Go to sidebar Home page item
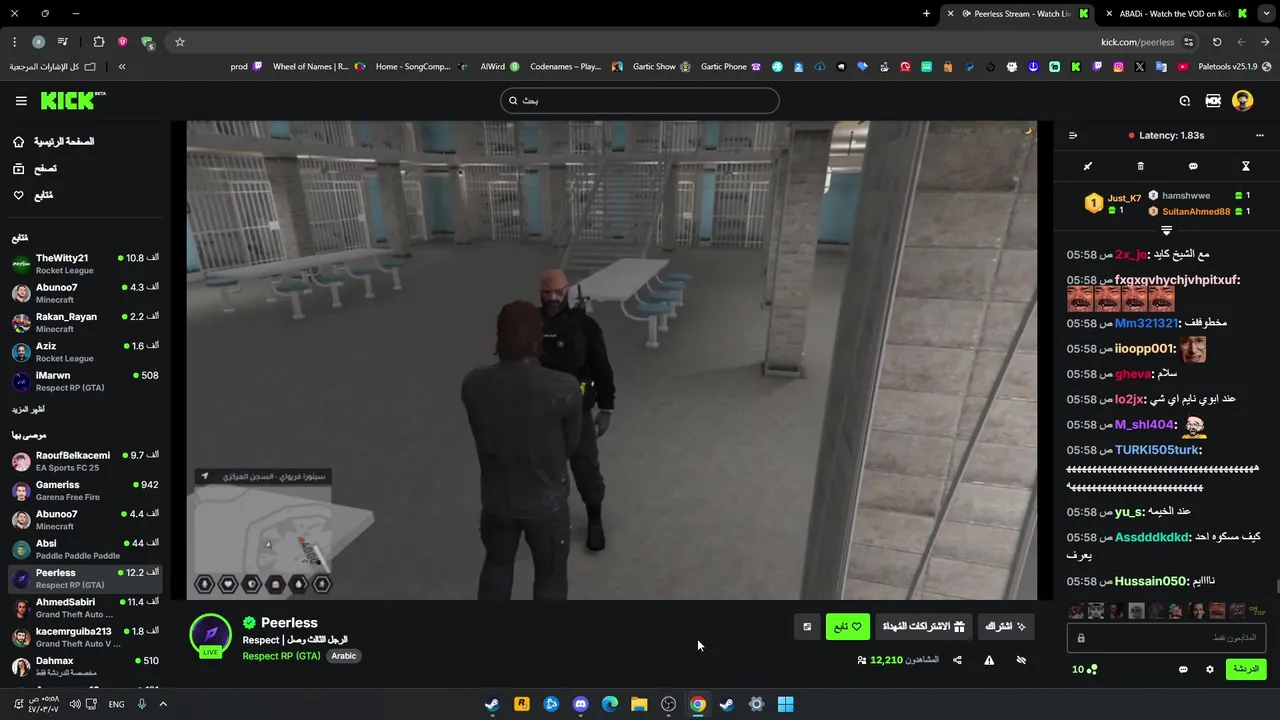This screenshot has width=1280, height=720. tap(54, 141)
